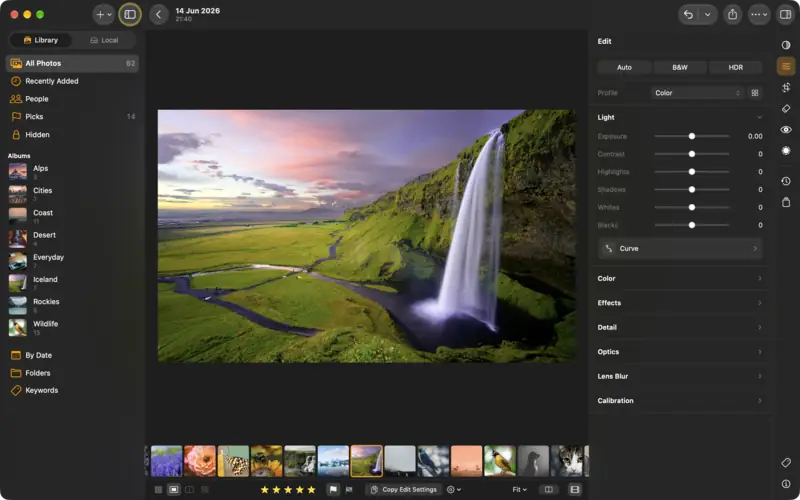Toggle the right sidebar panel
The width and height of the screenshot is (800, 500).
785,15
